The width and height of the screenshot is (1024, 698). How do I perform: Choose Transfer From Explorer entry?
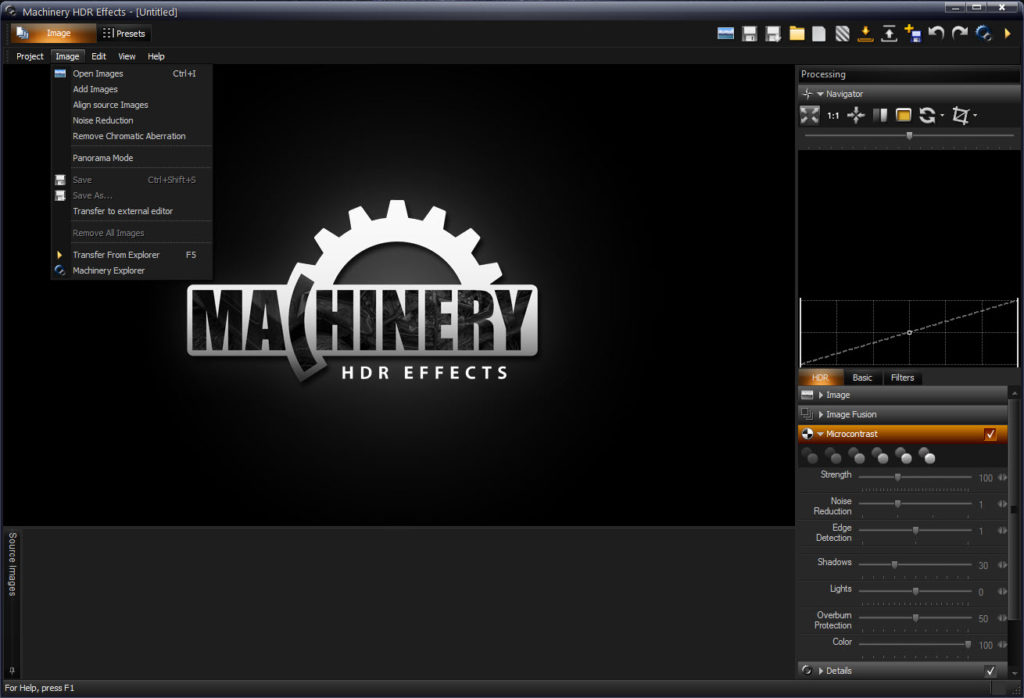click(x=132, y=255)
